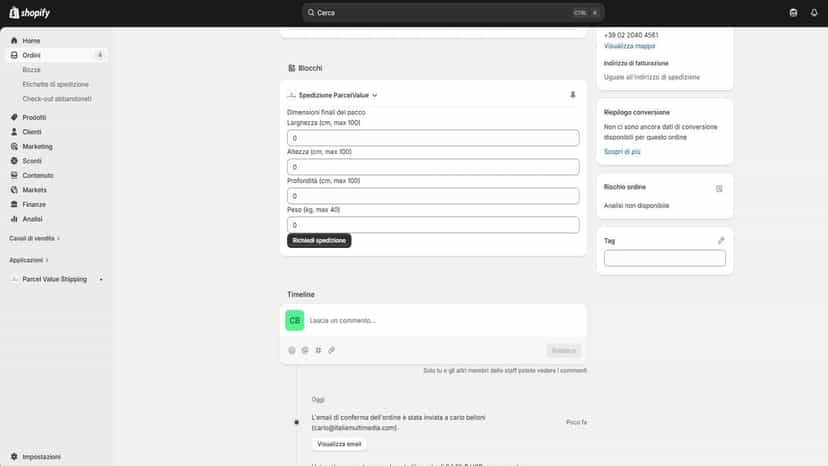Open Check-out abbandonati
Viewport: 828px width, 466px height.
(x=57, y=99)
